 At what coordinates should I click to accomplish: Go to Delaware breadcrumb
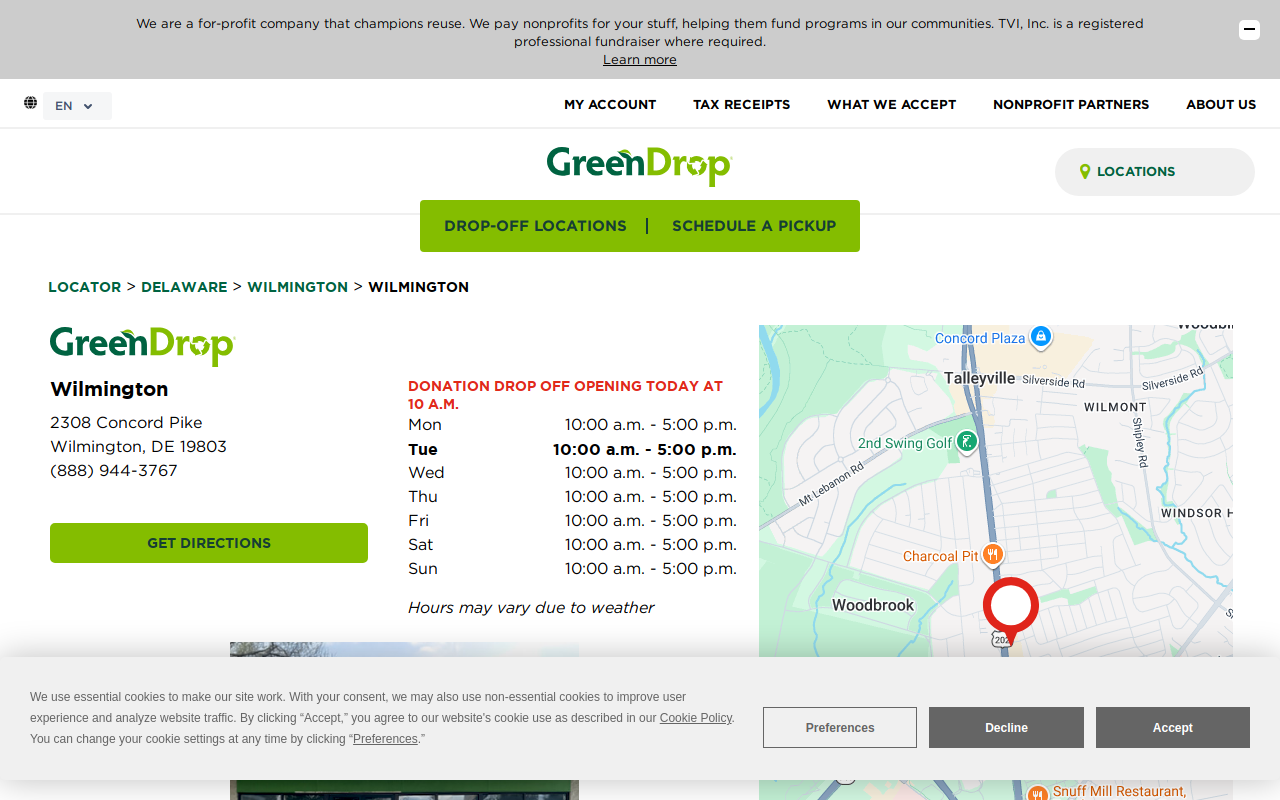click(x=184, y=287)
